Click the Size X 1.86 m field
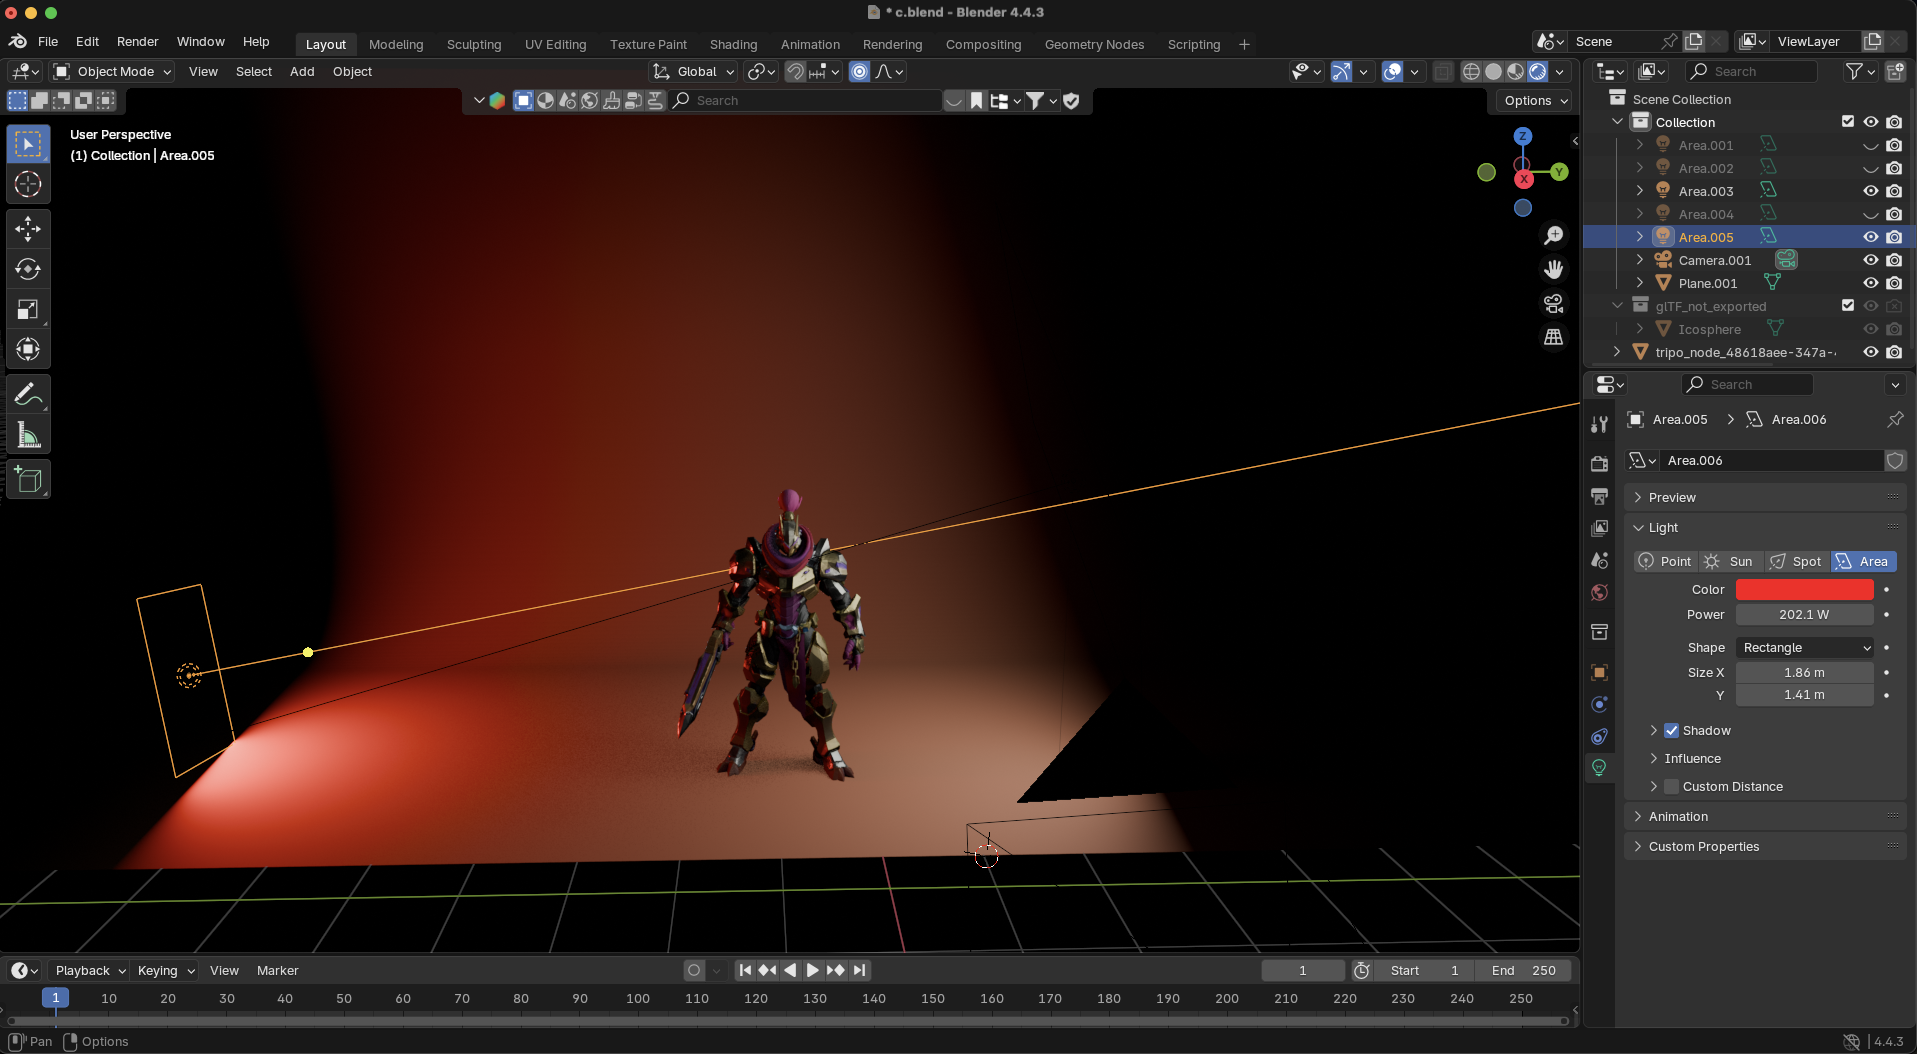The width and height of the screenshot is (1917, 1054). [x=1805, y=673]
